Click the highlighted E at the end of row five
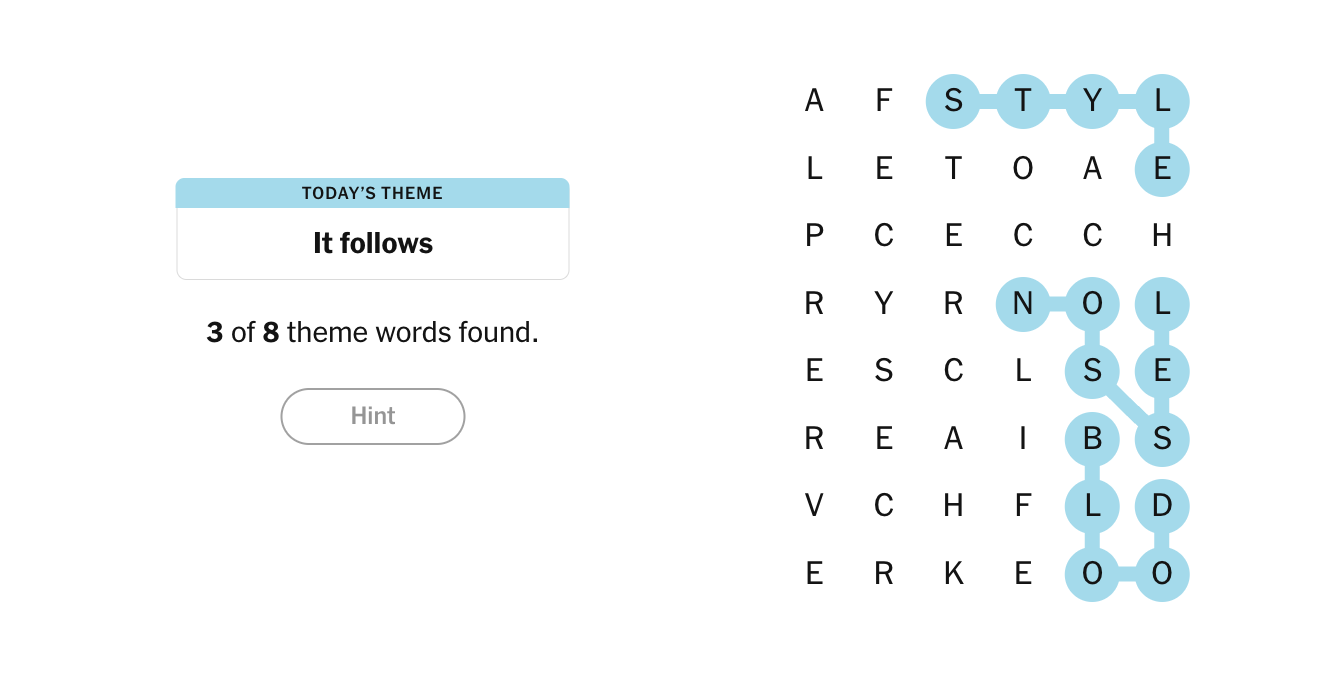Viewport: 1317px width, 688px height. (1162, 370)
